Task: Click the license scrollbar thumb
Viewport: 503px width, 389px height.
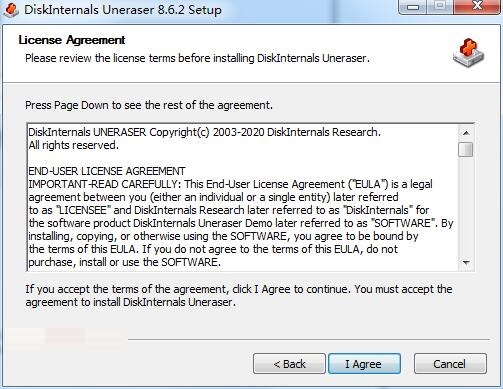Action: (x=466, y=149)
